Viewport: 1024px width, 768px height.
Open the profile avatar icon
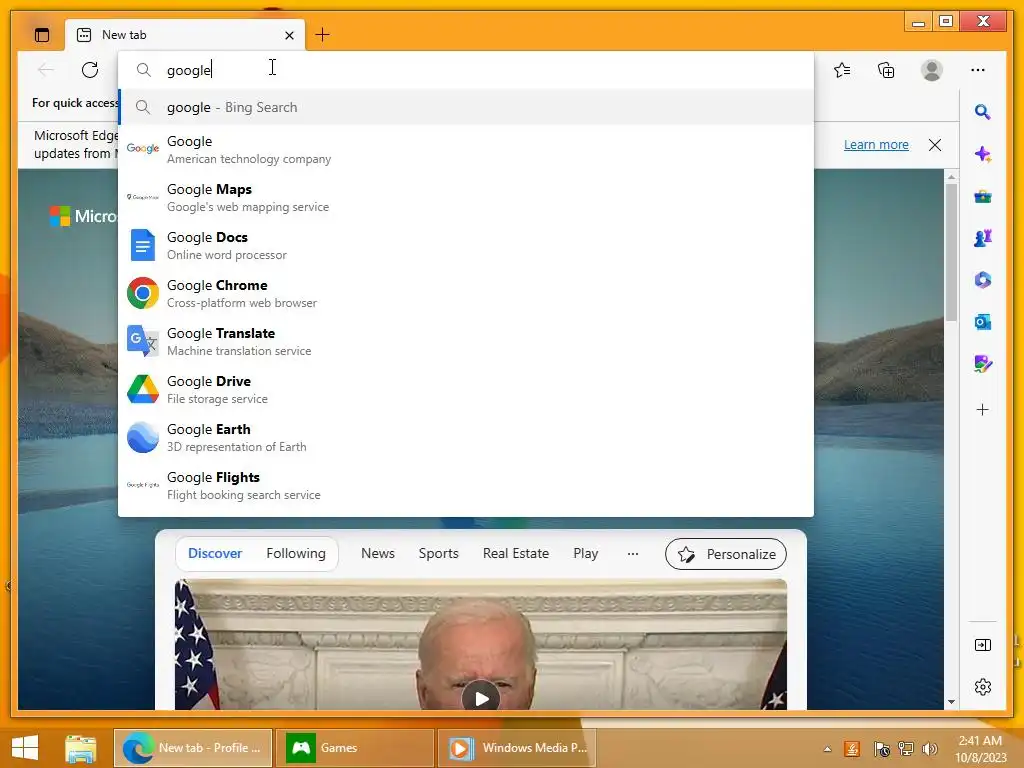pyautogui.click(x=932, y=70)
